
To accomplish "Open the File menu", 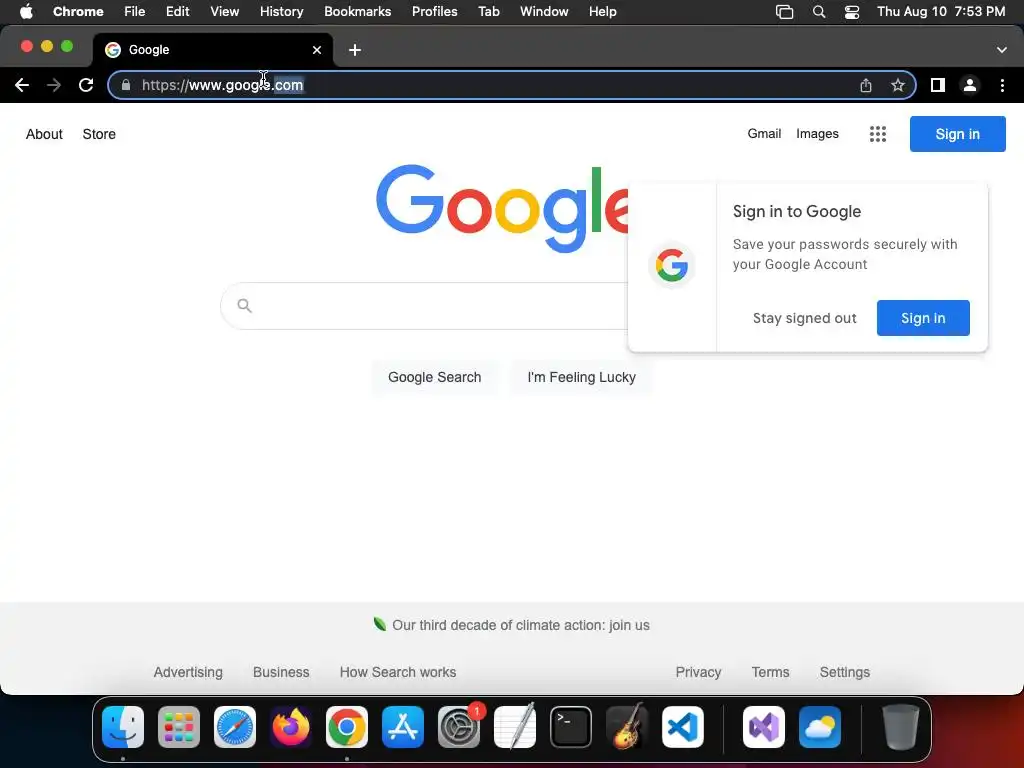I will (x=135, y=12).
